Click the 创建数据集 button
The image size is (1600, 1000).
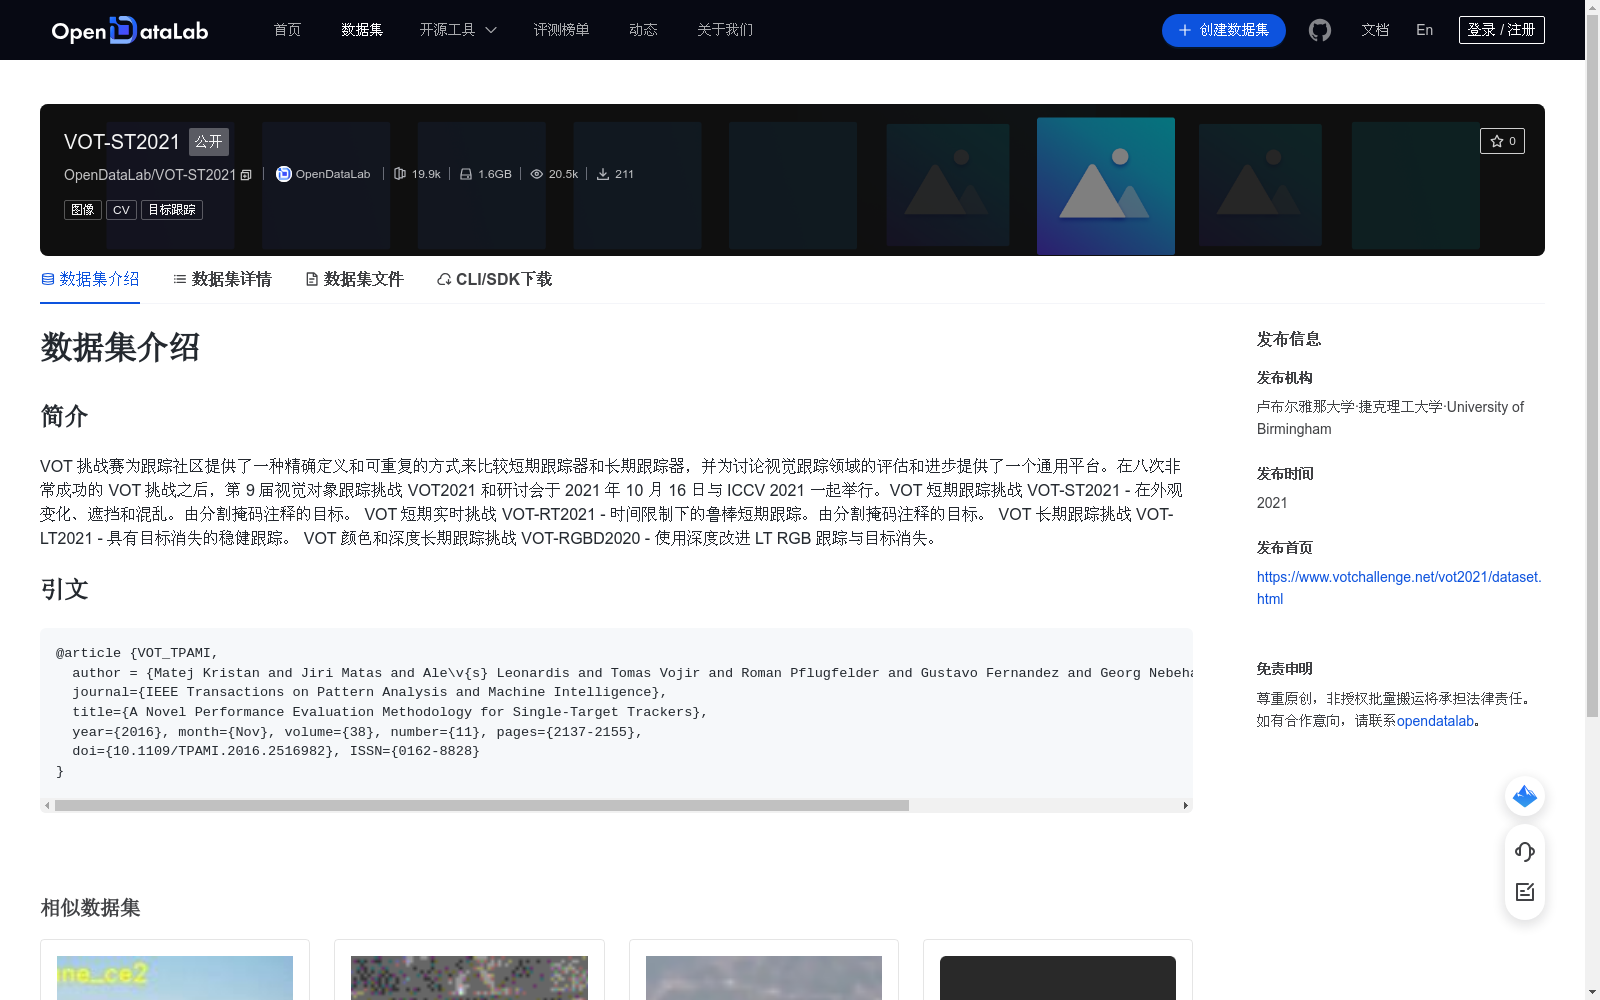click(x=1224, y=30)
